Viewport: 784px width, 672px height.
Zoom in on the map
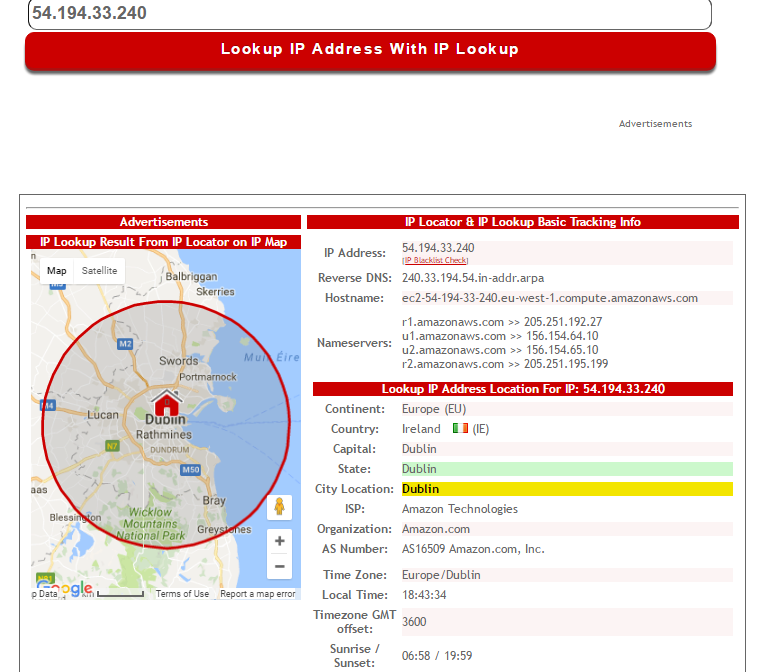pos(280,541)
